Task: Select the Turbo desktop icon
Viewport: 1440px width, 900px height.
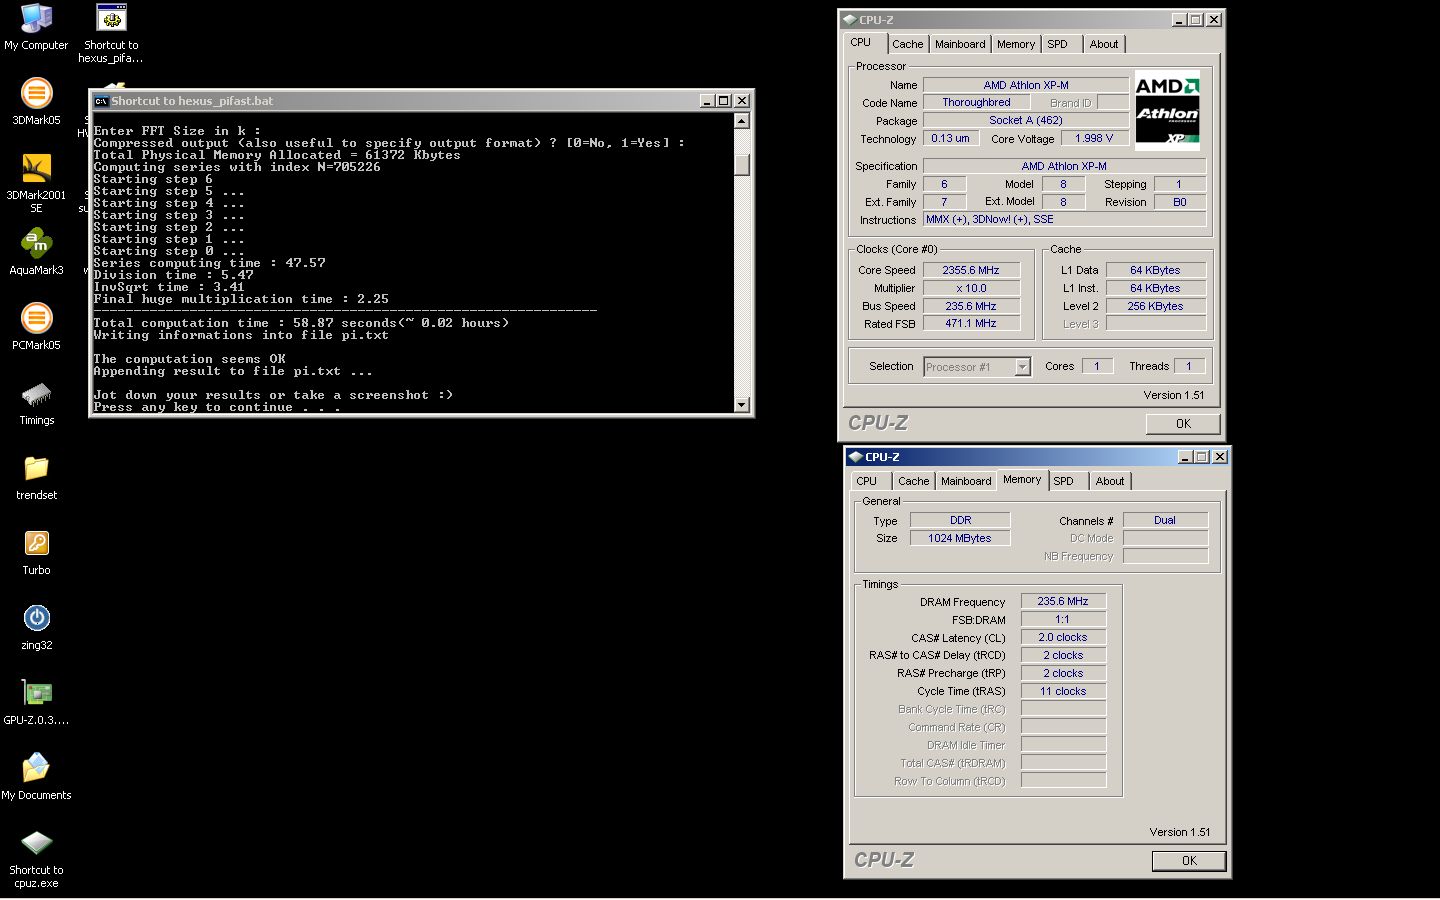Action: (x=36, y=552)
